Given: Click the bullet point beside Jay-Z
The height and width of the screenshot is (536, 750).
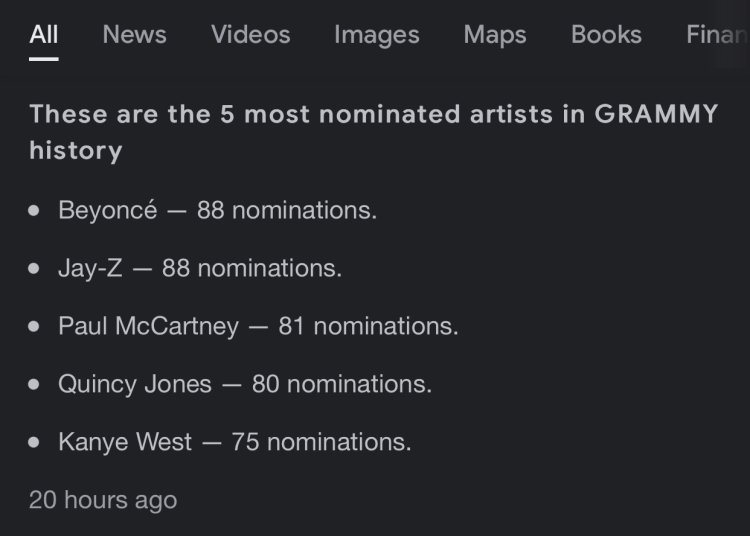Looking at the screenshot, I should click(x=35, y=270).
